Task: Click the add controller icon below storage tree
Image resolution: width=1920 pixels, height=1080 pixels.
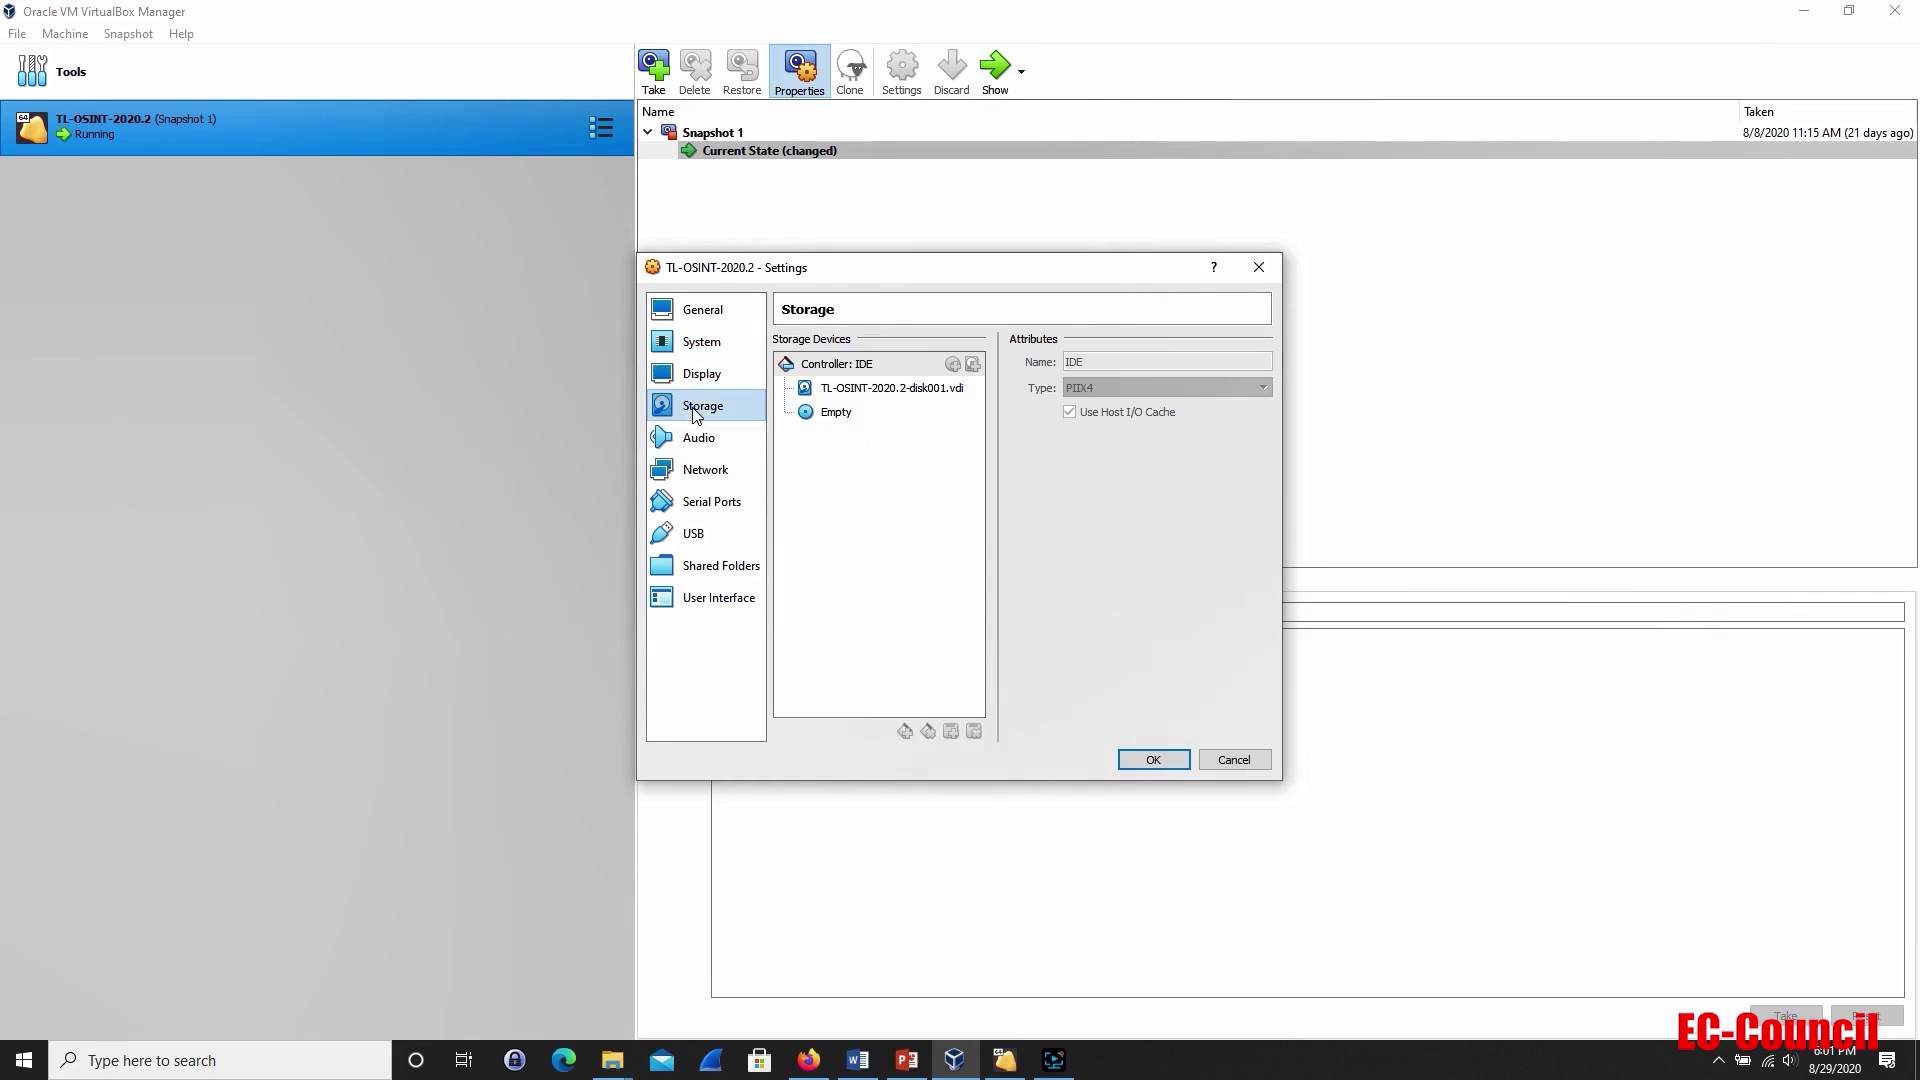Action: click(905, 732)
